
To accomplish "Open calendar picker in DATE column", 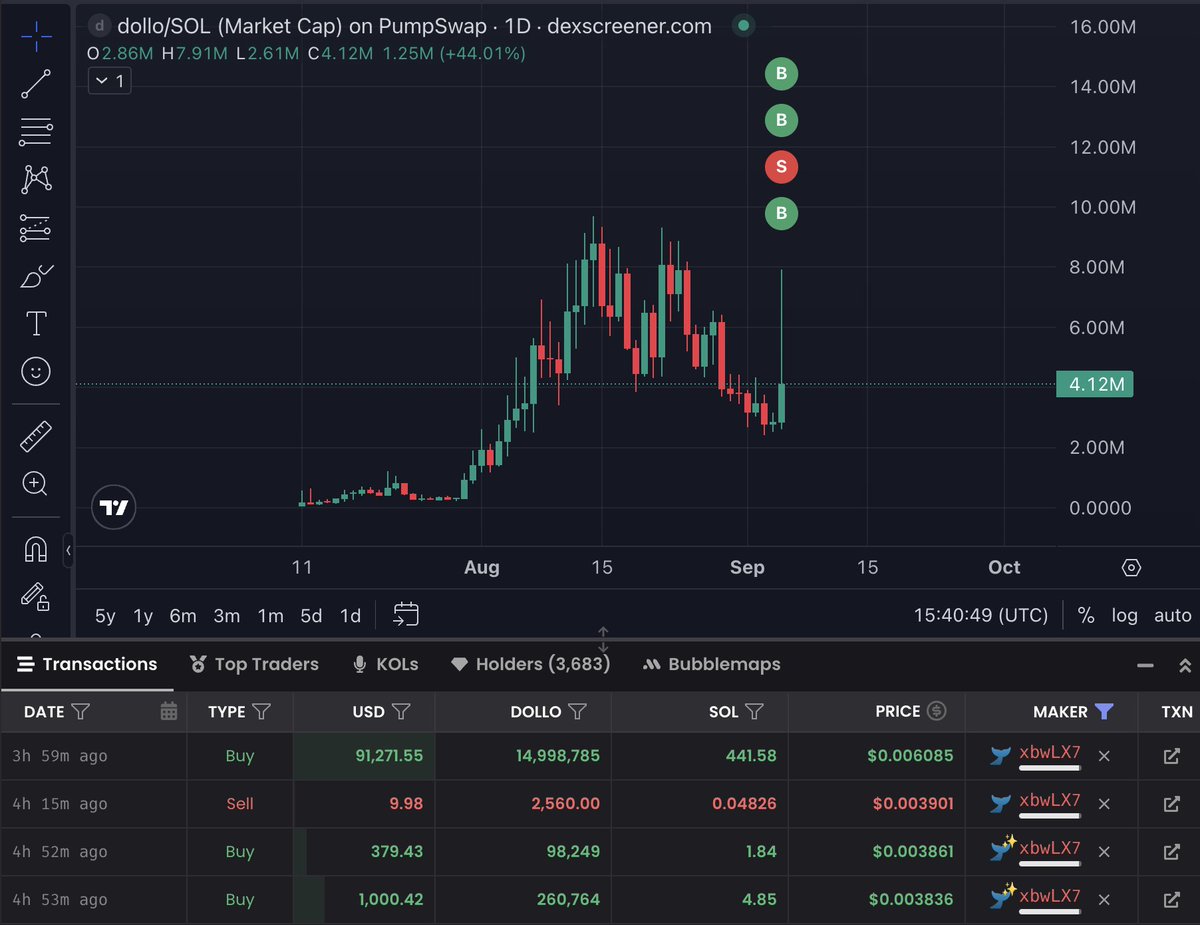I will pos(169,712).
